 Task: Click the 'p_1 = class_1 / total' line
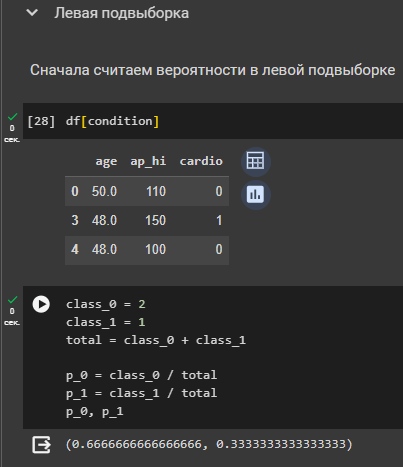pyautogui.click(x=142, y=393)
